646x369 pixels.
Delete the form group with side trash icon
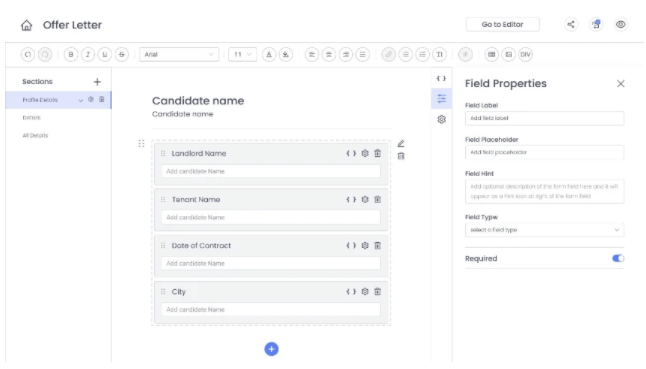401,156
